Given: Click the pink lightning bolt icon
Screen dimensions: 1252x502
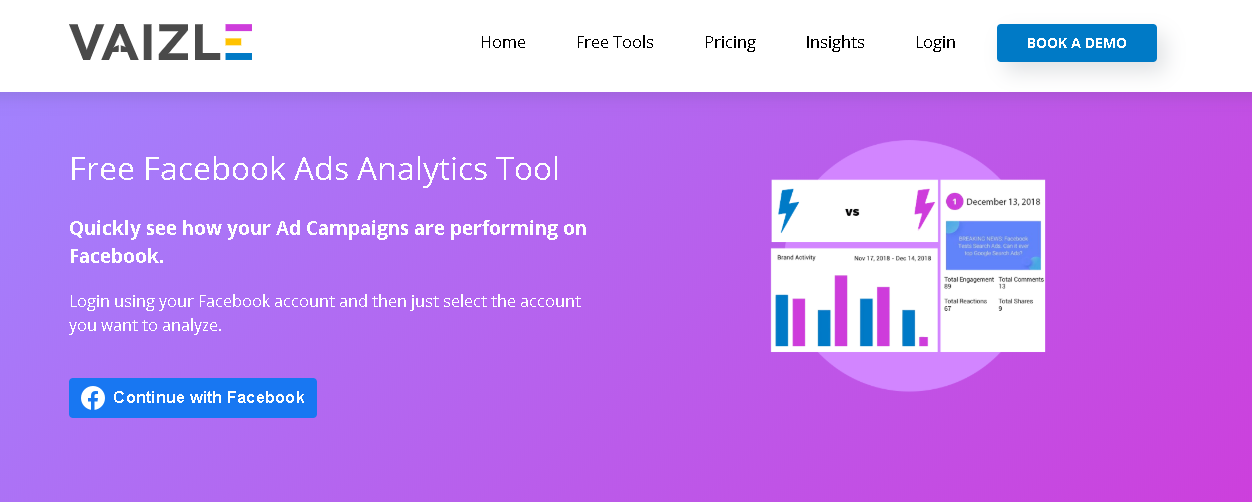Looking at the screenshot, I should pyautogui.click(x=924, y=210).
